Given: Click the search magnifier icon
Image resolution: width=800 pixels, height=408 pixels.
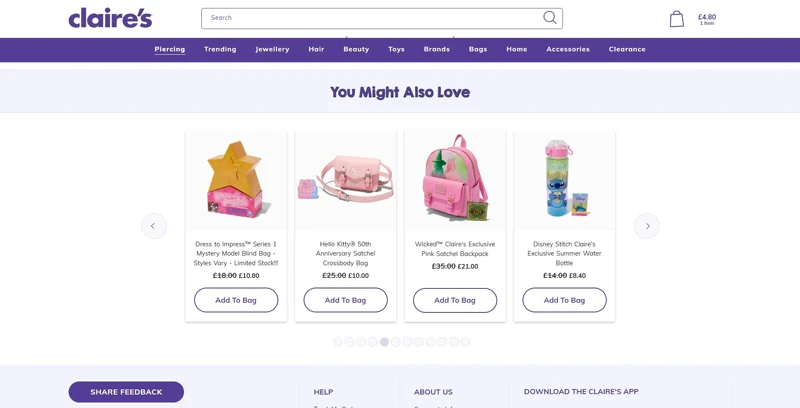Looking at the screenshot, I should (549, 18).
